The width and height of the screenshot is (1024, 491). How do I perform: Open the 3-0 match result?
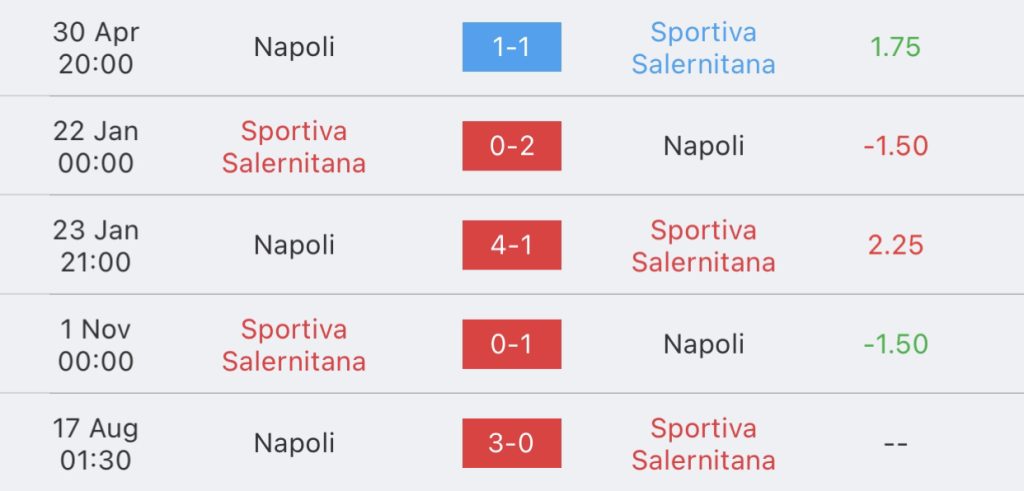point(511,443)
